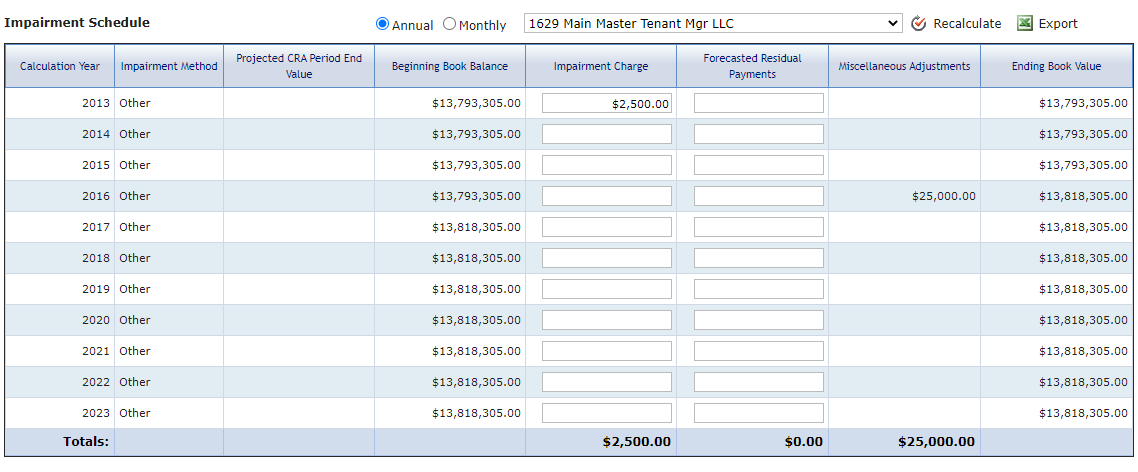Click the 2022 Forecasted Residual Payments input
The height and width of the screenshot is (472, 1138).
[759, 381]
